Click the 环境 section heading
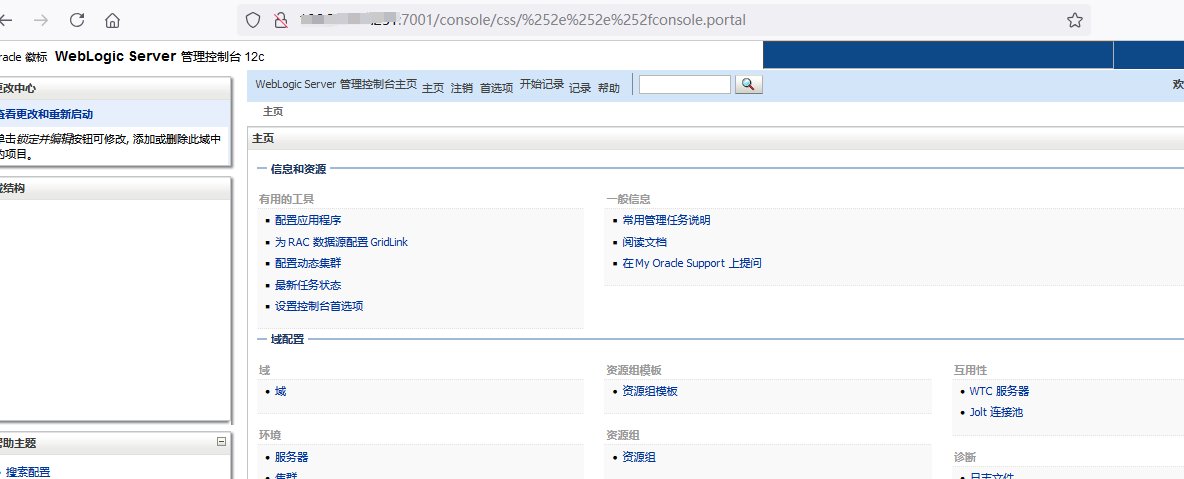1184x479 pixels. 270,436
